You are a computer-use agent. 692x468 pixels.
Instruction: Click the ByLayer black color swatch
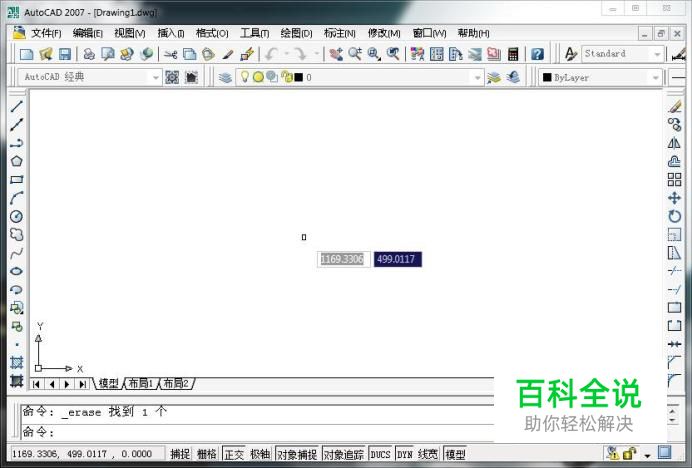[x=547, y=77]
